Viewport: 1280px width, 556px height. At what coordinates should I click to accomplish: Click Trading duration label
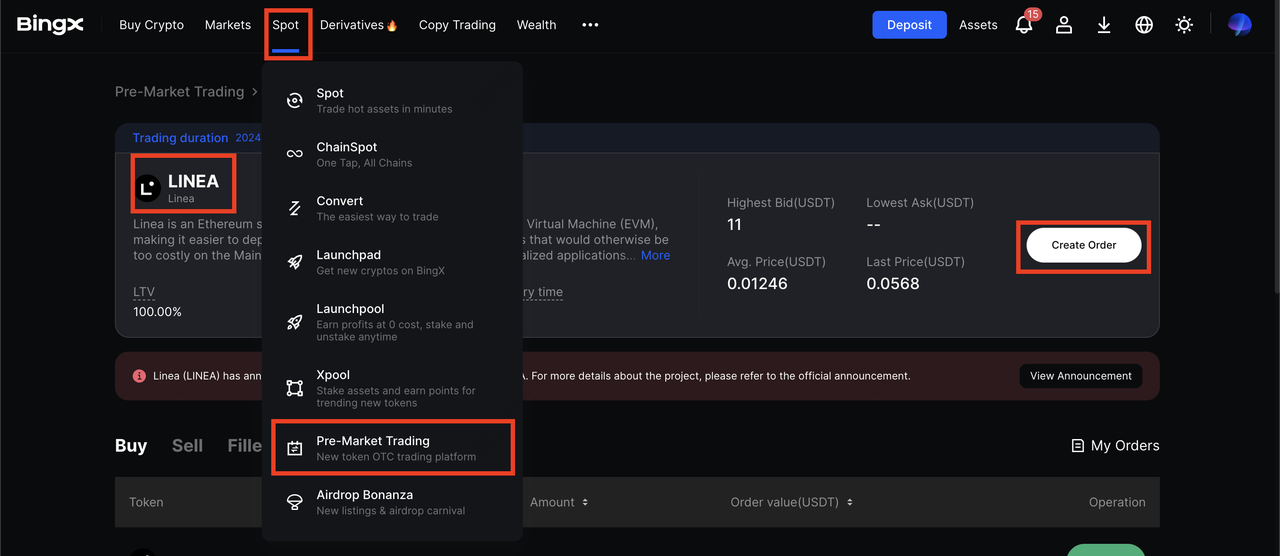[181, 138]
